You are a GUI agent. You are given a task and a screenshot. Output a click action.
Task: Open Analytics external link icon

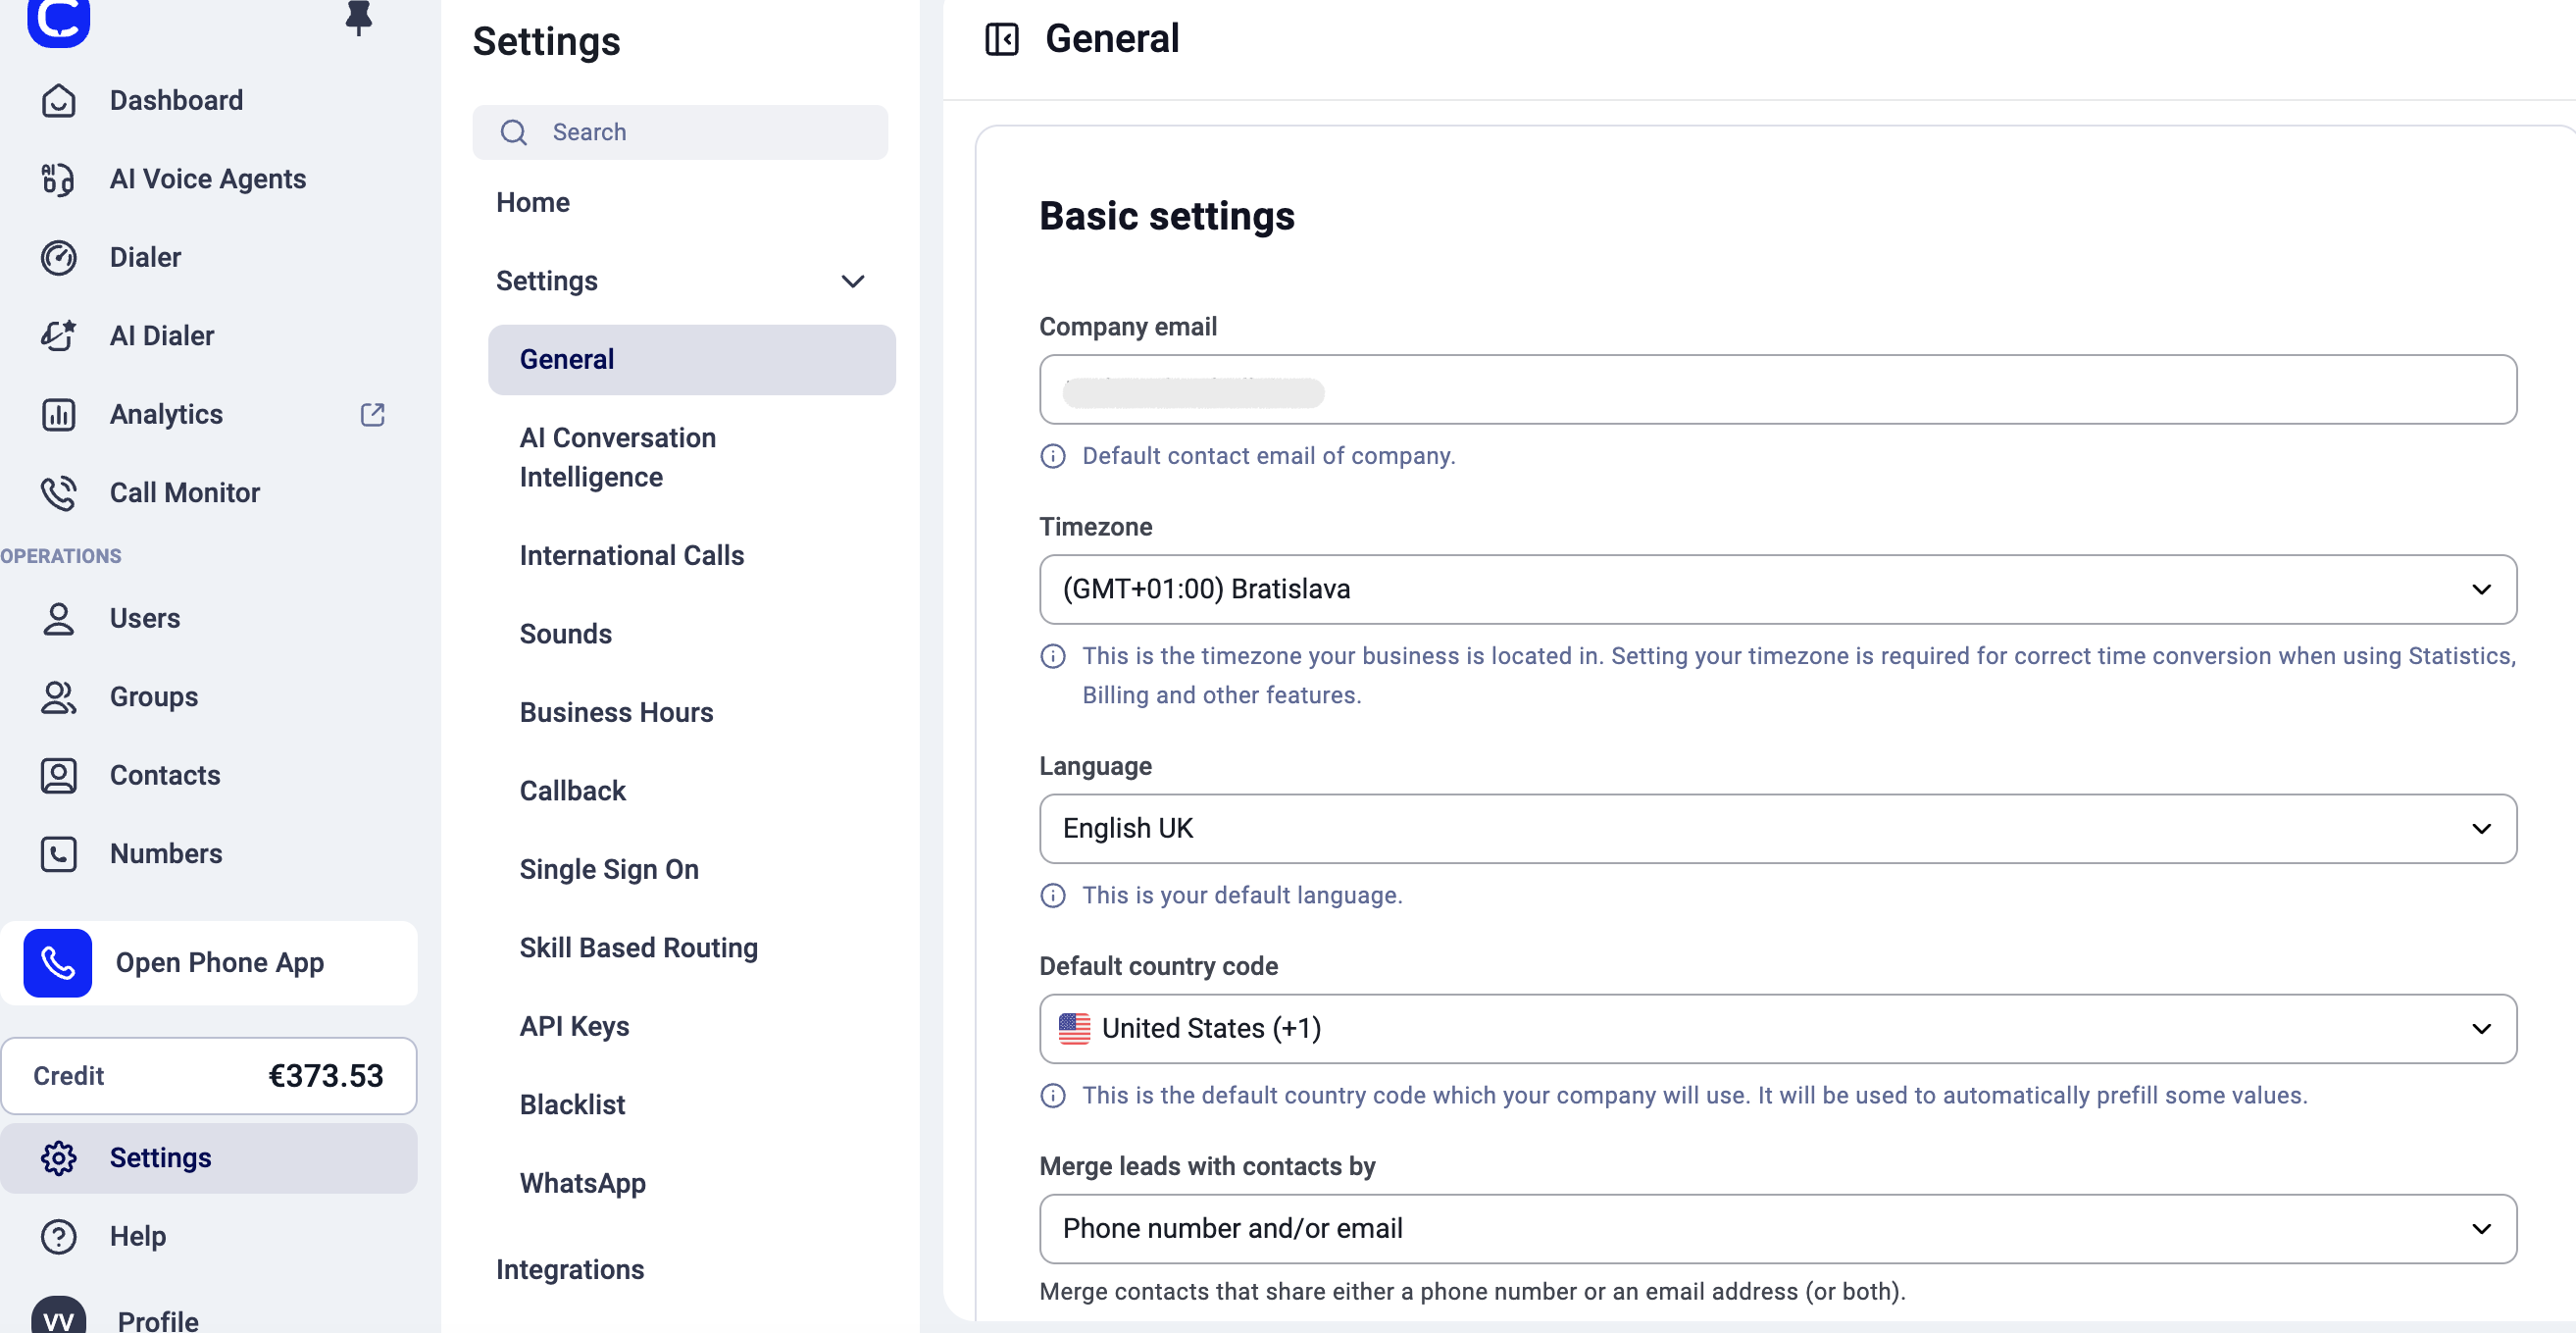point(372,414)
